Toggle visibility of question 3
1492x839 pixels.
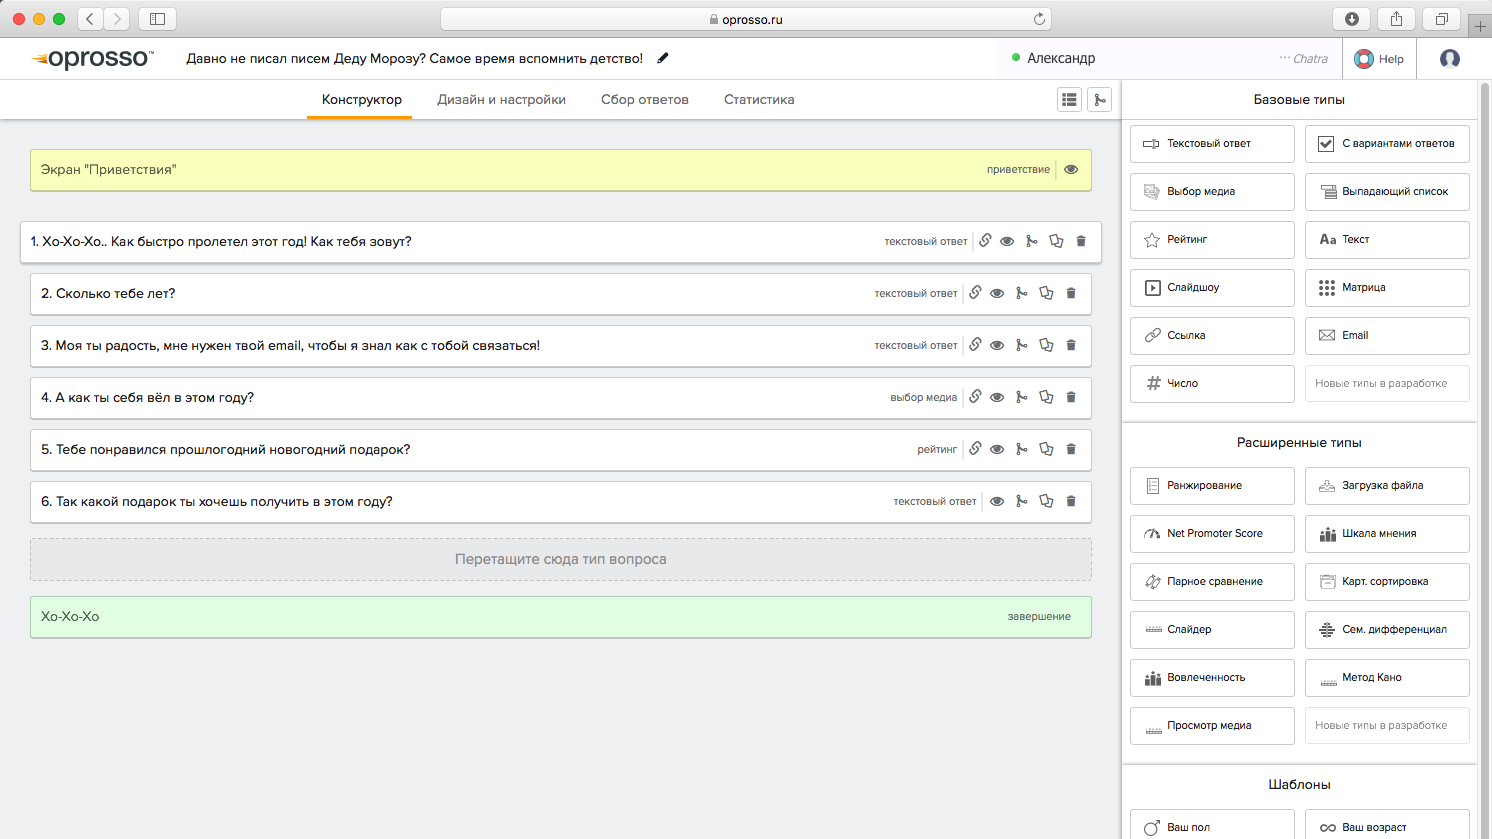997,345
